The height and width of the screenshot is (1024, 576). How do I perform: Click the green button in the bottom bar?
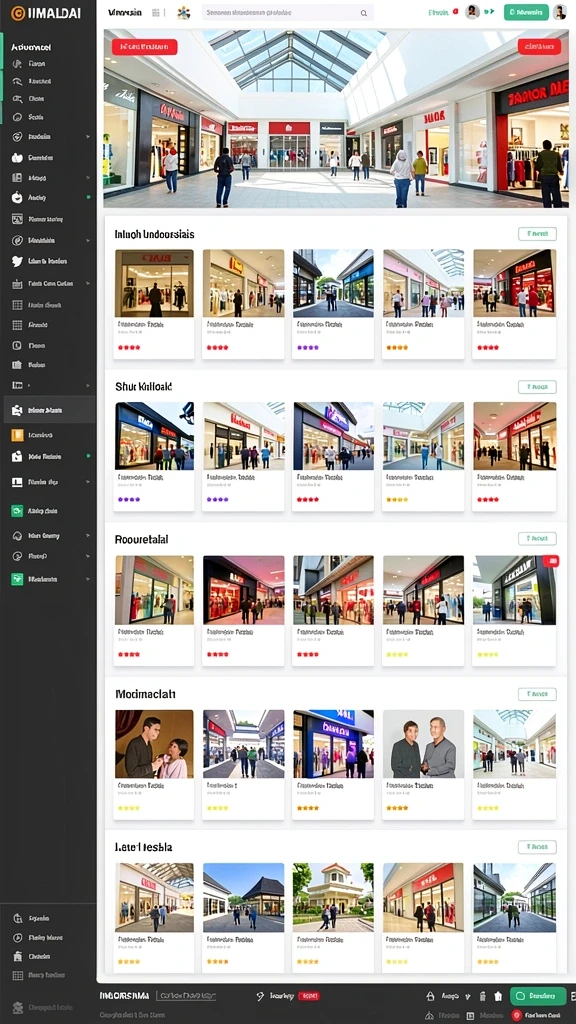537,996
